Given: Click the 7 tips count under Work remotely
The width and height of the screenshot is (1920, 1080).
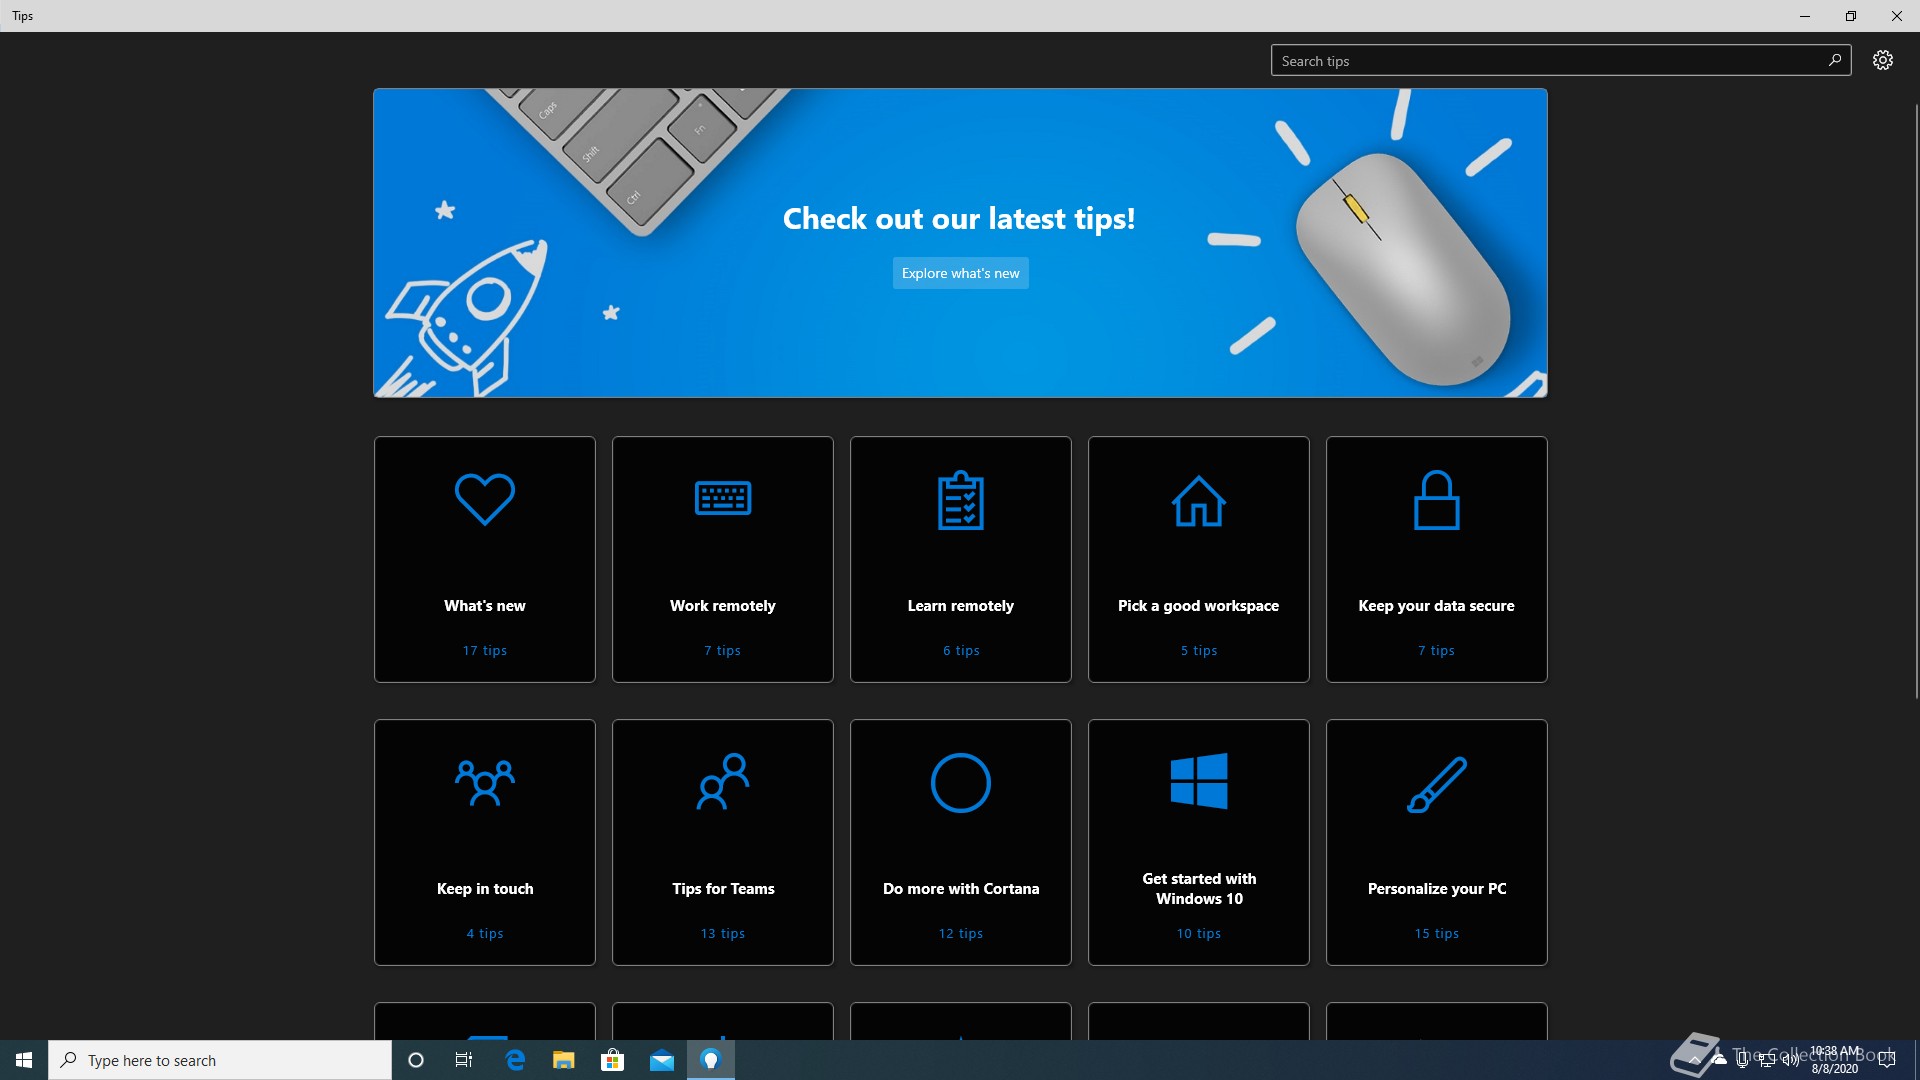Looking at the screenshot, I should pyautogui.click(x=723, y=651).
